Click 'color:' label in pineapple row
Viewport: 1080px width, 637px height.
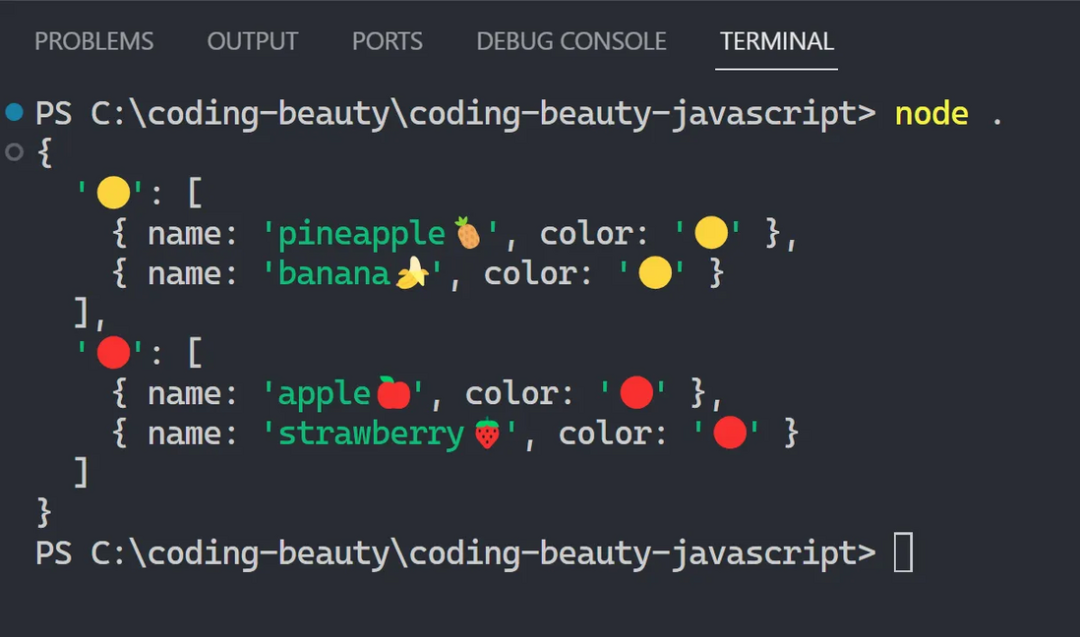click(594, 234)
